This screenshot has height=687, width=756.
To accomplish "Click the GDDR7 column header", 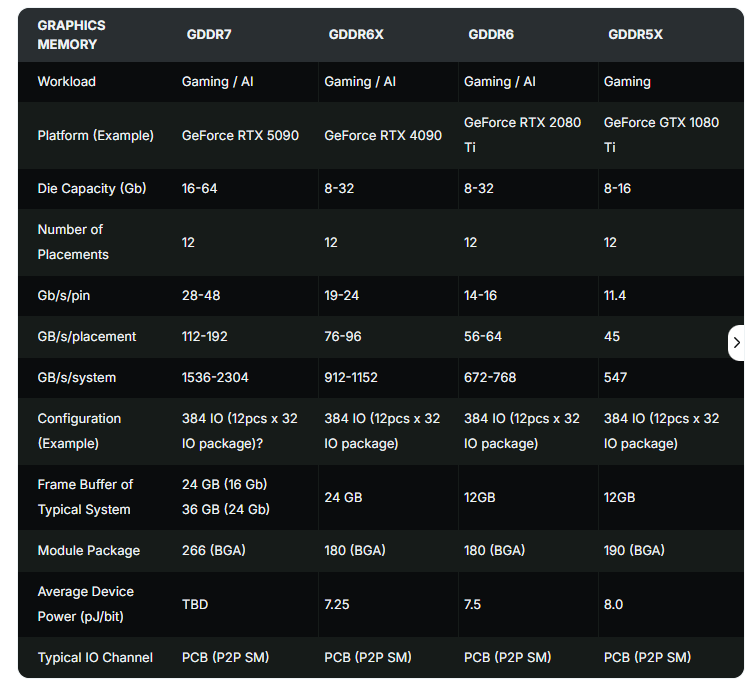I will 209,34.
